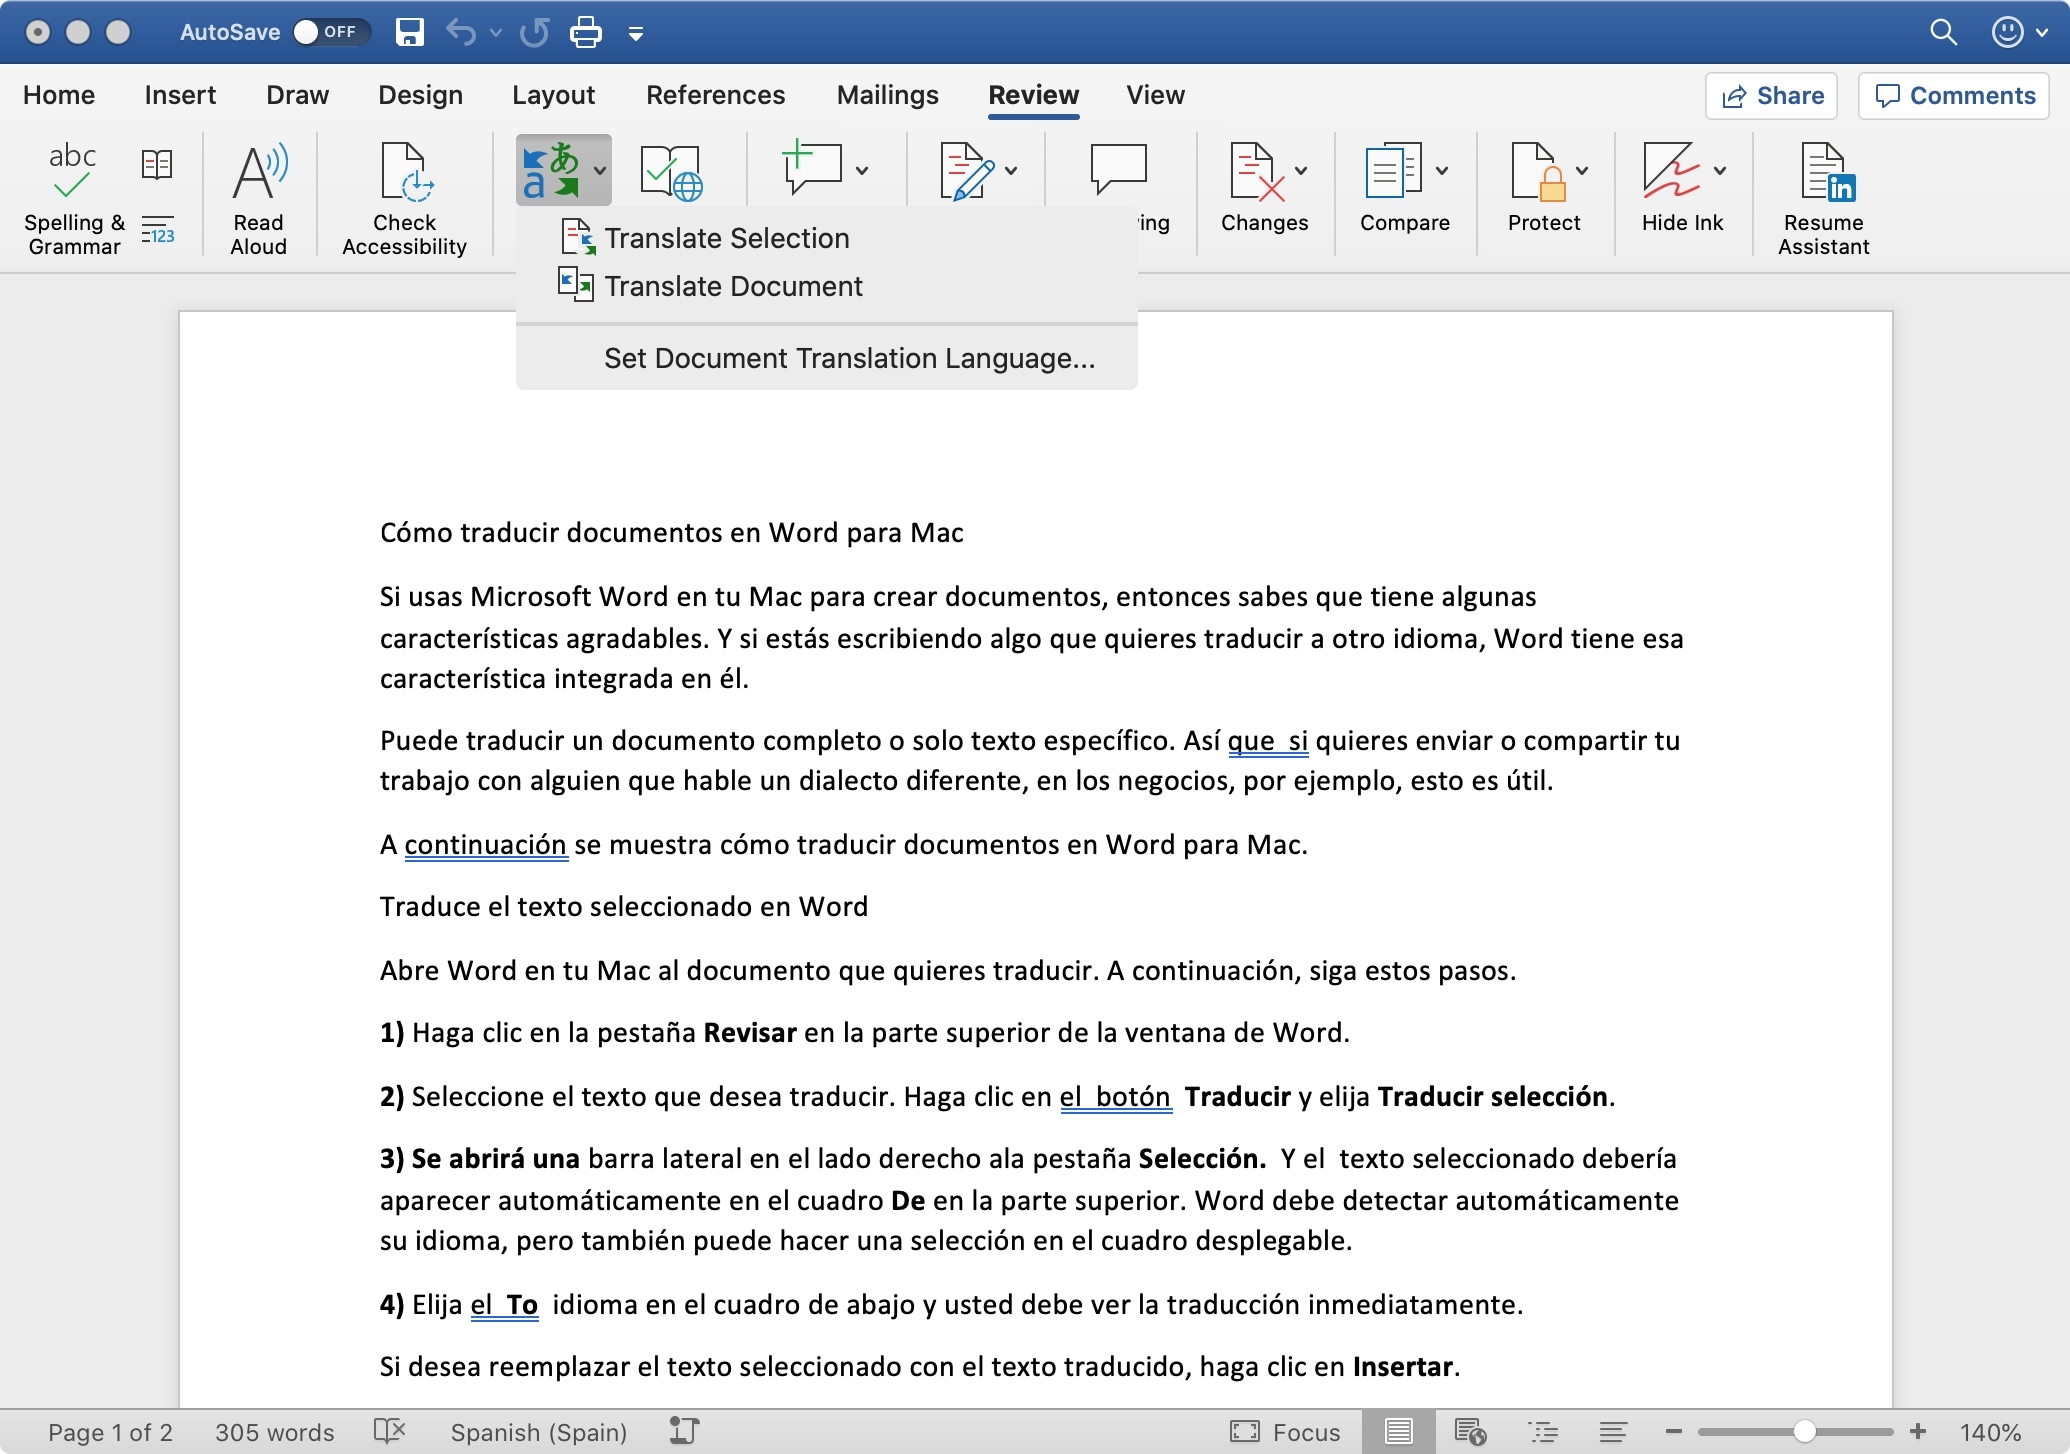Click the Track Changes pencil icon
The width and height of the screenshot is (2070, 1454).
965,171
